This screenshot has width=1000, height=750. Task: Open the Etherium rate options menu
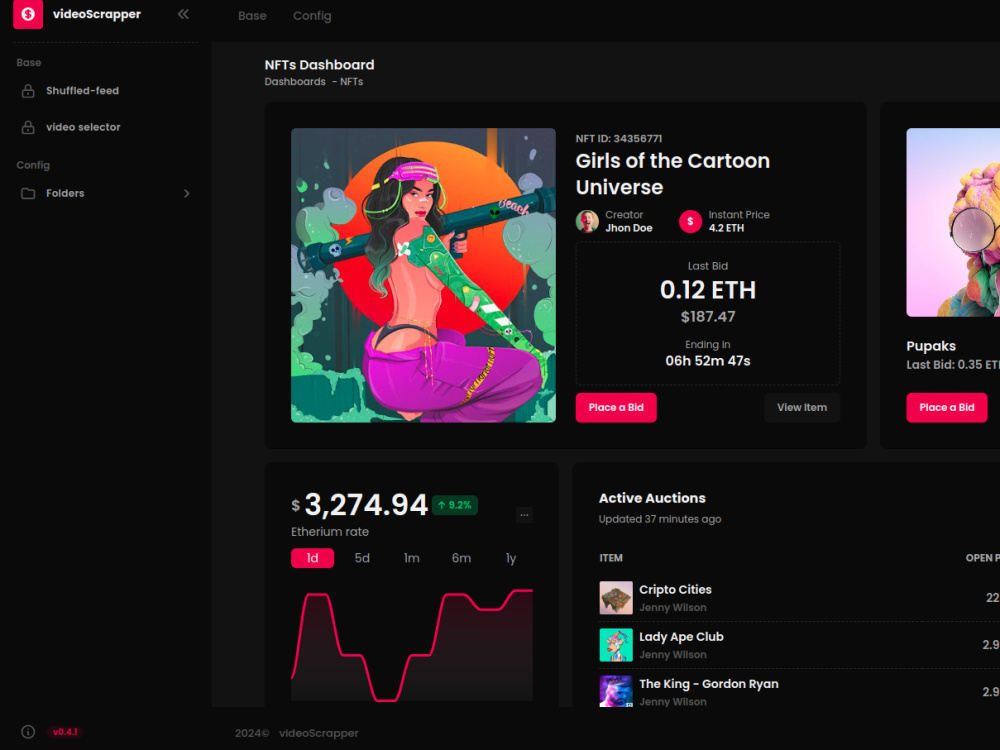524,515
